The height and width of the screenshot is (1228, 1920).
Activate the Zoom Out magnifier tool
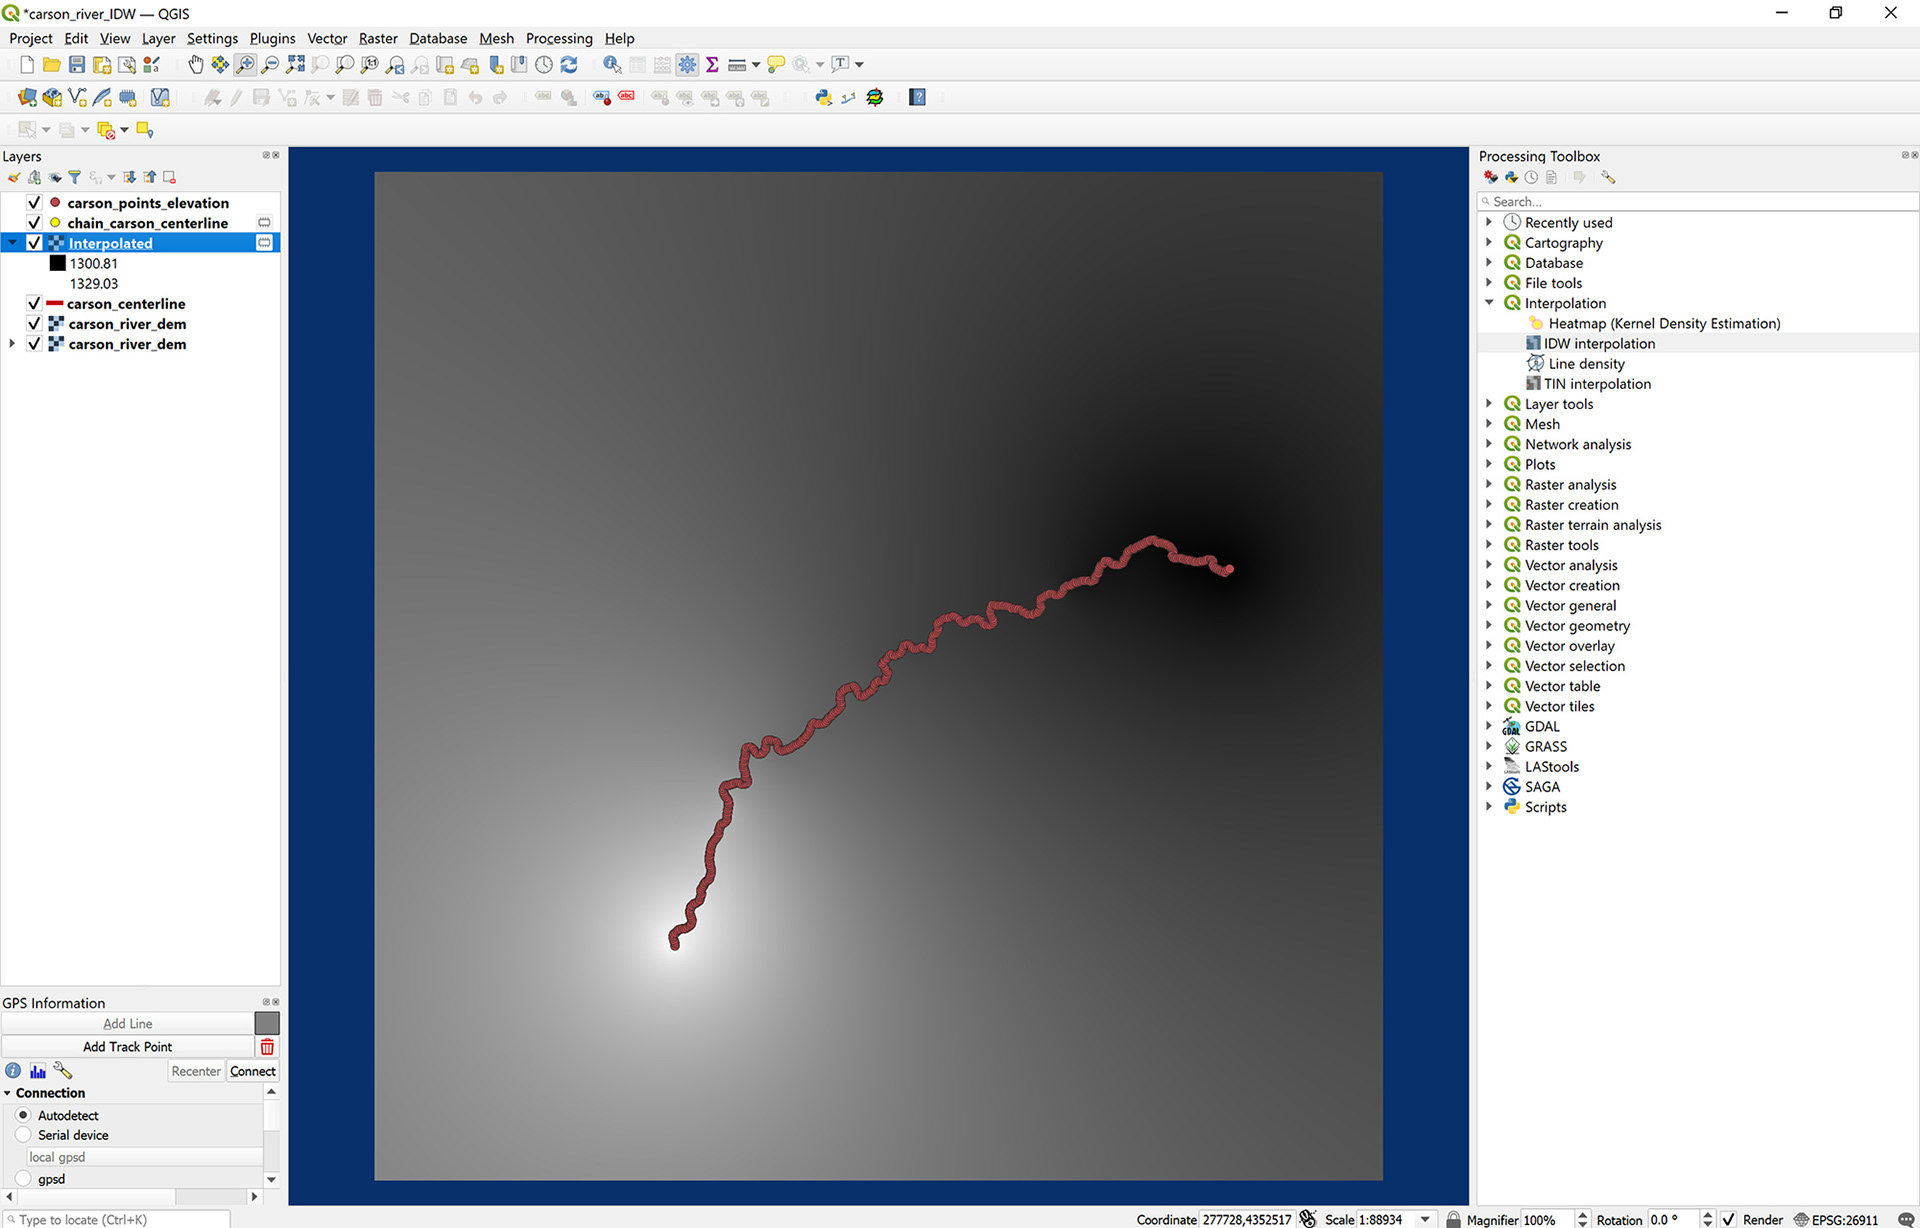coord(270,65)
